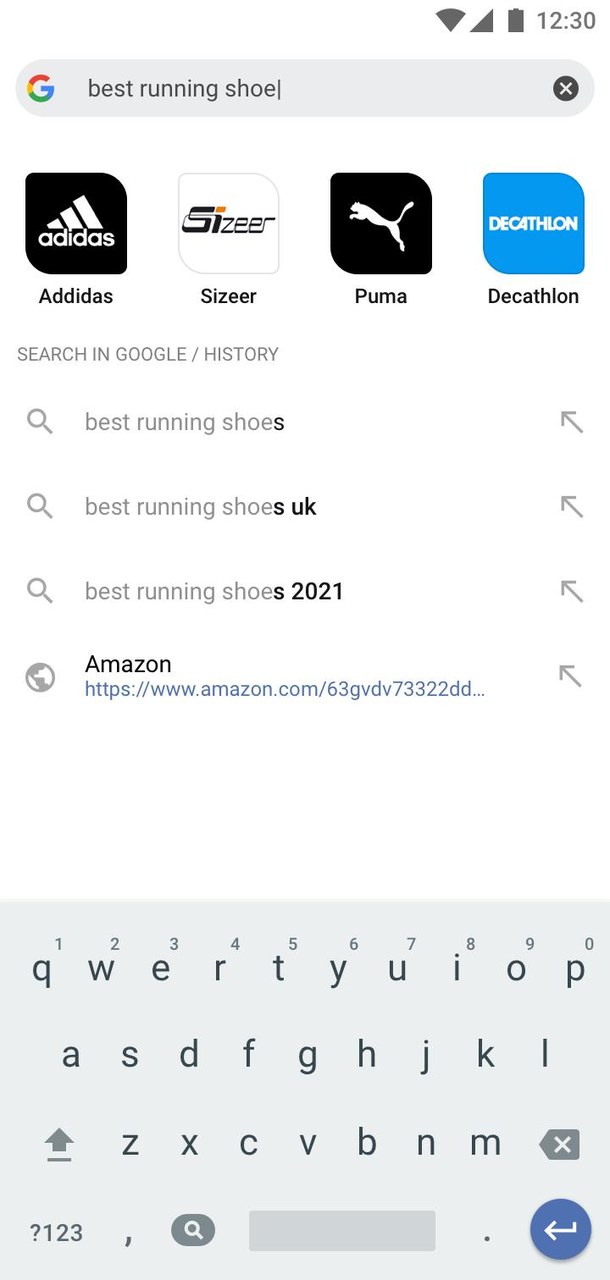Screen dimensions: 610x1280
Task: Tap the backspace key
Action: click(x=560, y=1143)
